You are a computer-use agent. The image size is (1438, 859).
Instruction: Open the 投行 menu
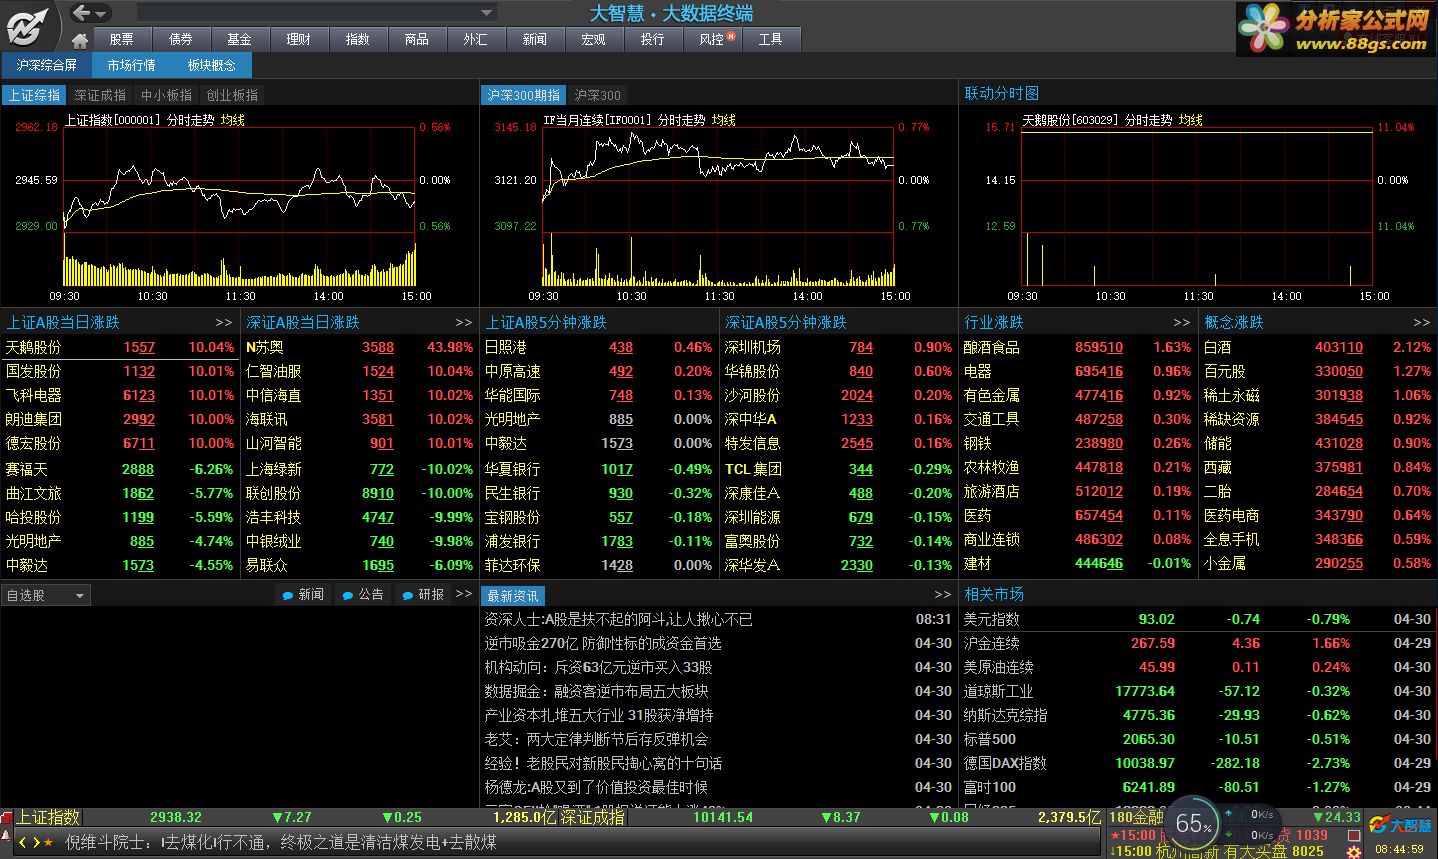click(x=652, y=39)
